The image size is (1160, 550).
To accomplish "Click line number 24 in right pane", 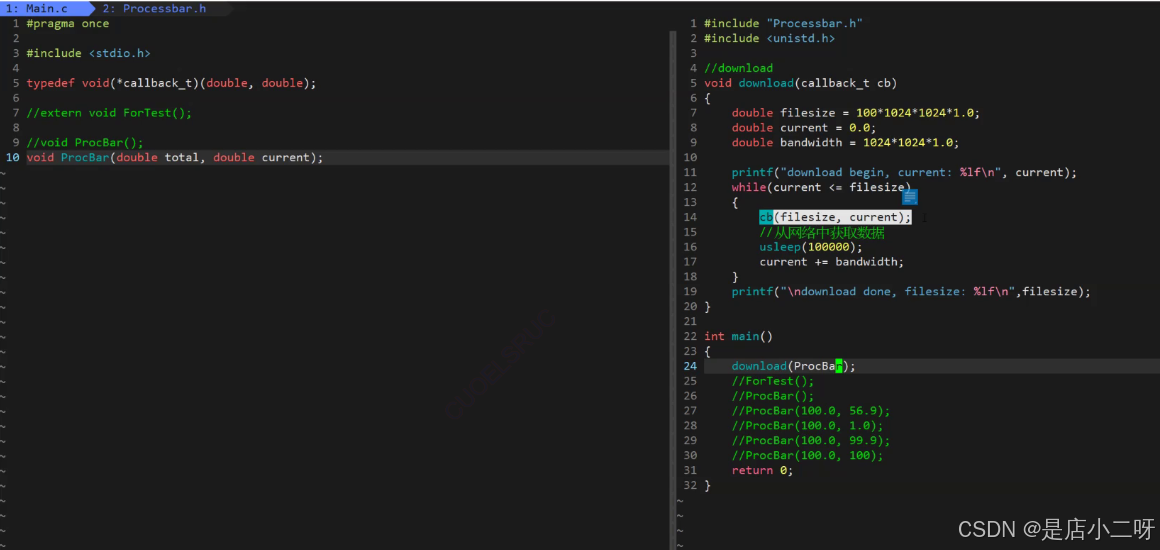I will [689, 366].
